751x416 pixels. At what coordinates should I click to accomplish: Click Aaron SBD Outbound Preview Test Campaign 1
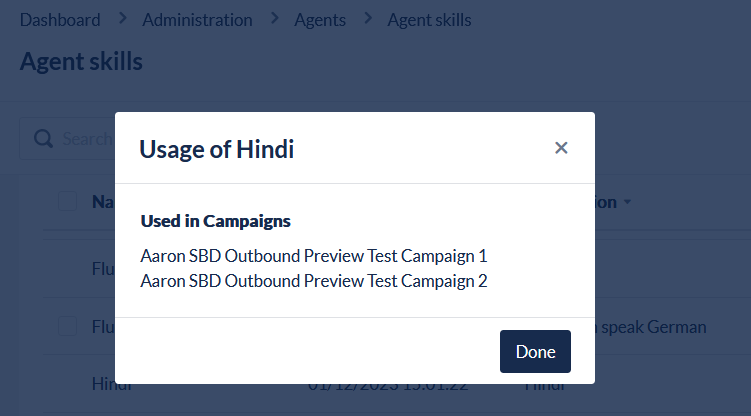tap(314, 256)
